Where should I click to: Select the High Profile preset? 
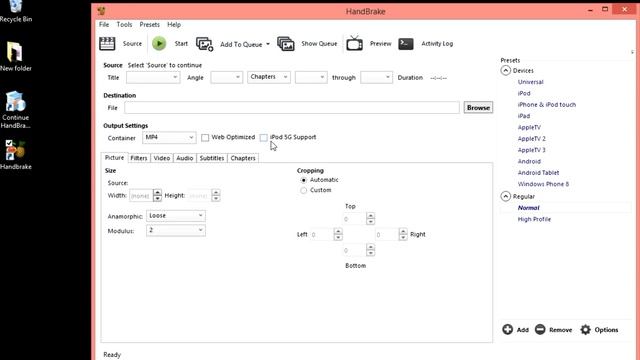(x=534, y=219)
